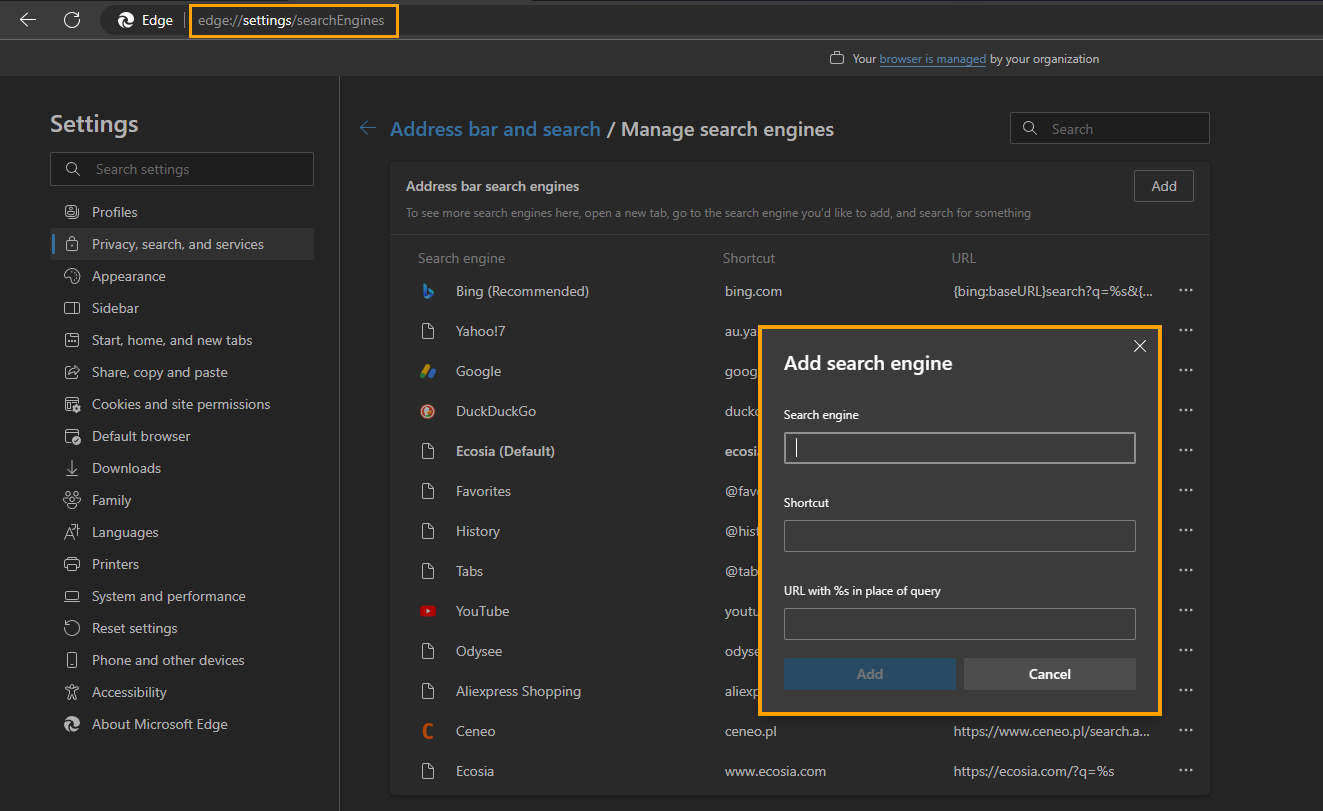Viewport: 1323px width, 811px height.
Task: Open more options for Aliexpress Shopping row
Action: point(1186,691)
